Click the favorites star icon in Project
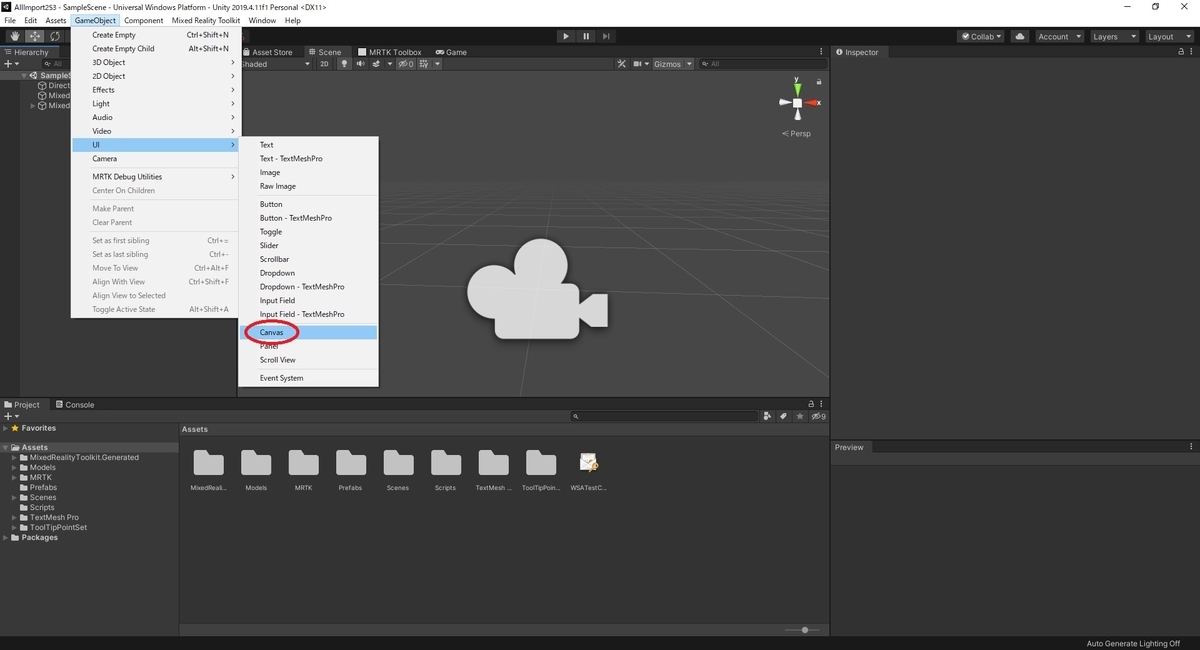The height and width of the screenshot is (650, 1200). (x=800, y=416)
